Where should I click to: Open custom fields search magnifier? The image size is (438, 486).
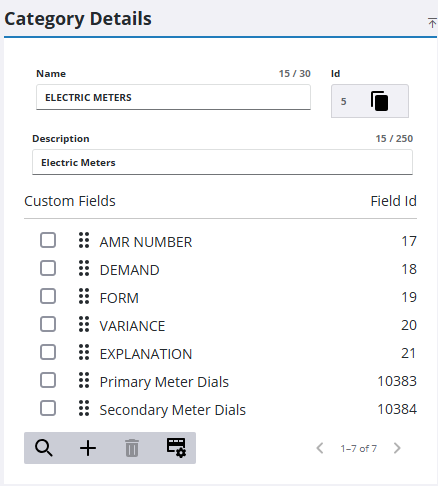[x=44, y=448]
